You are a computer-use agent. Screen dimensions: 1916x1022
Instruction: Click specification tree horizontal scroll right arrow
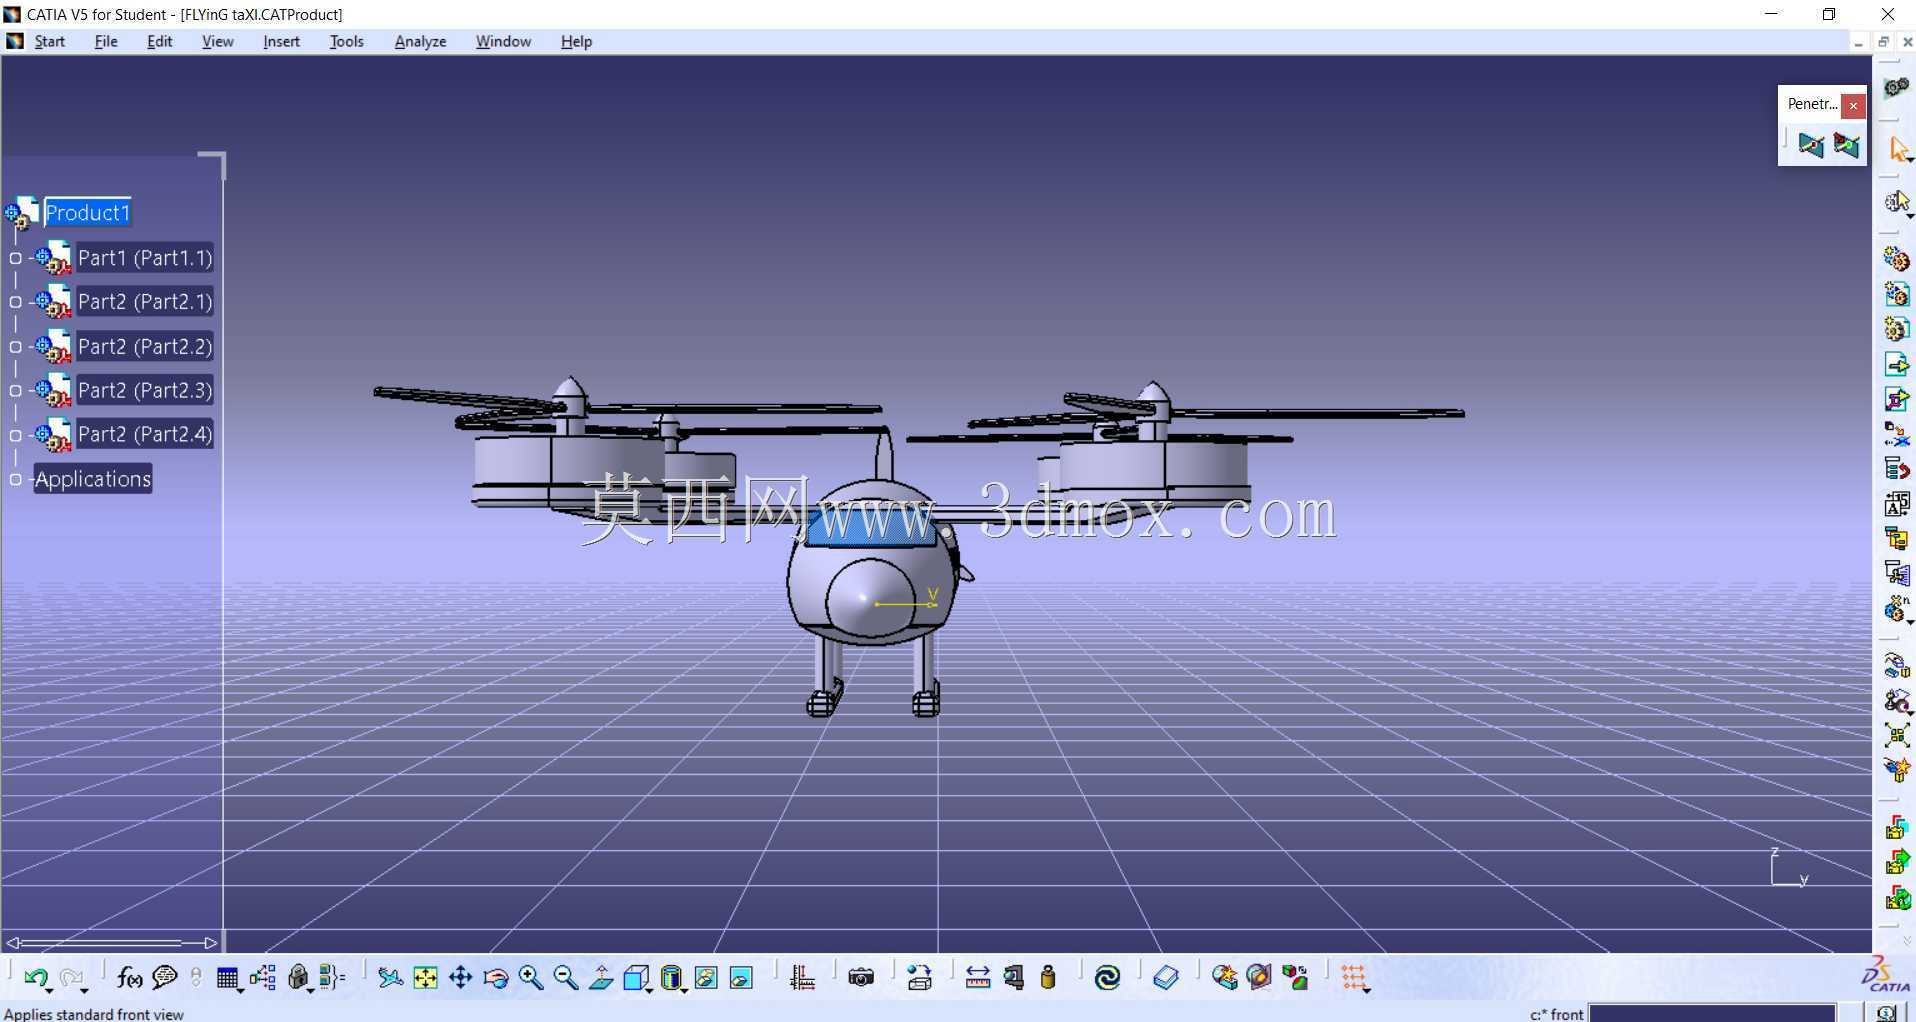click(210, 942)
